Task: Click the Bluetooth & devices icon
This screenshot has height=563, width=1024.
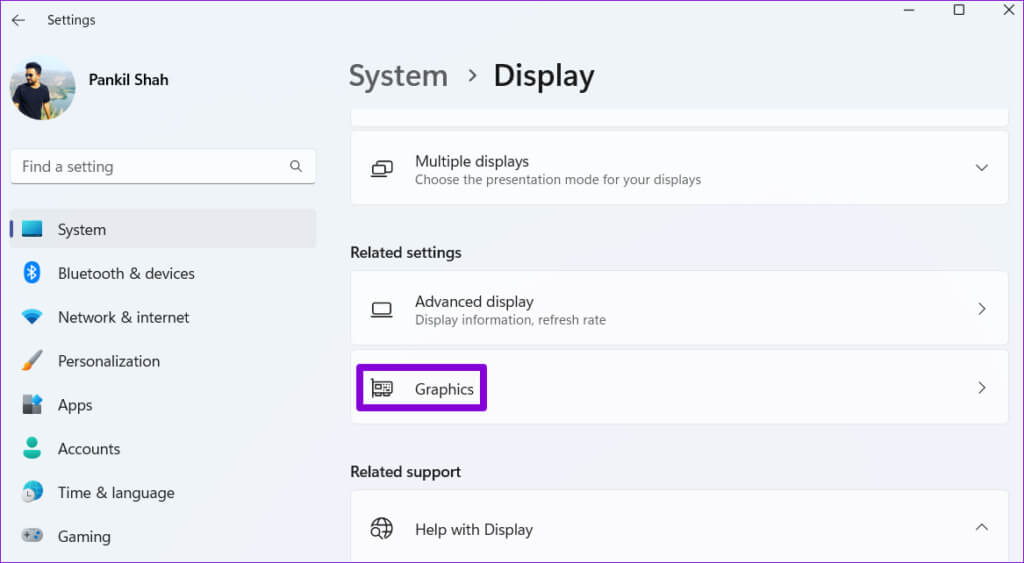Action: pos(32,273)
